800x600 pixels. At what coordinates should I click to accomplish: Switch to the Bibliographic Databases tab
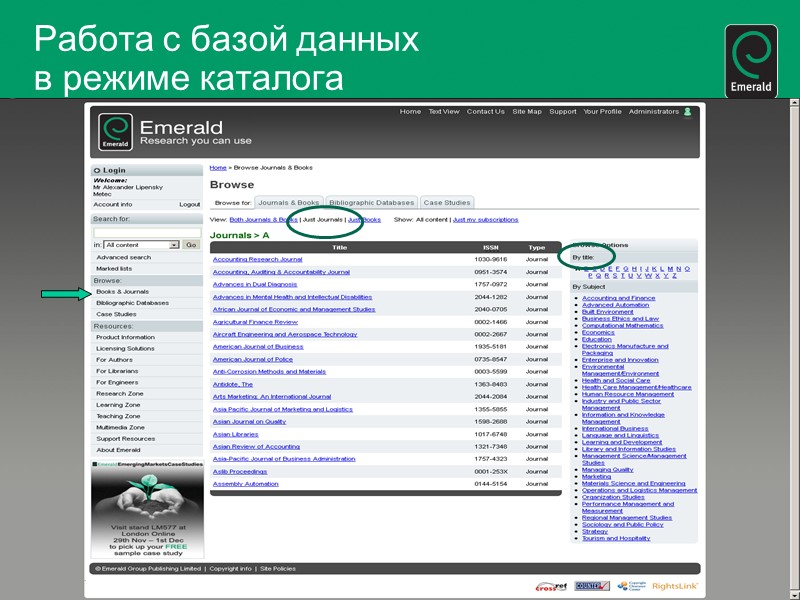click(371, 200)
